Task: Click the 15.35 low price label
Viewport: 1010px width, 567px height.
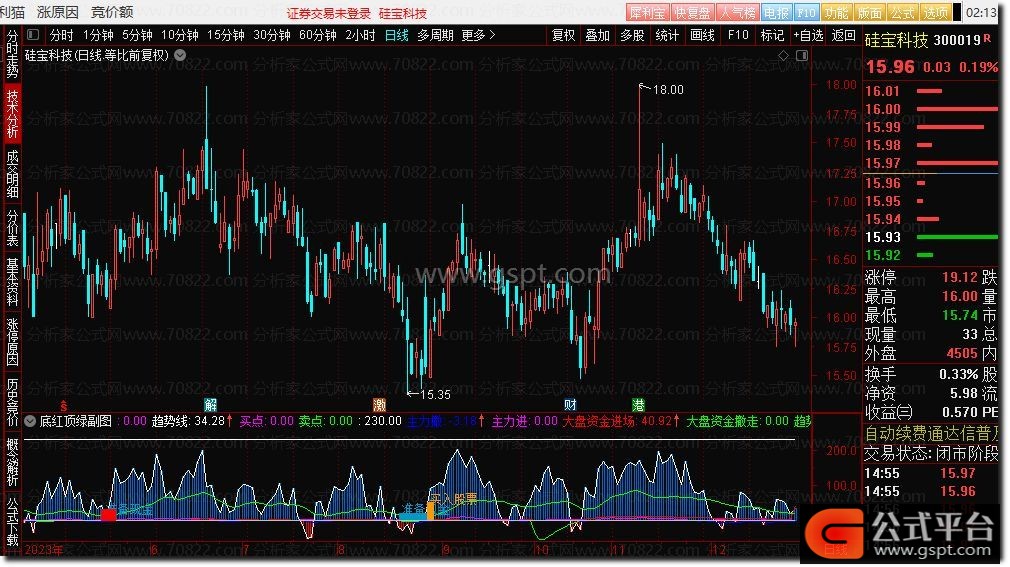Action: (x=435, y=394)
